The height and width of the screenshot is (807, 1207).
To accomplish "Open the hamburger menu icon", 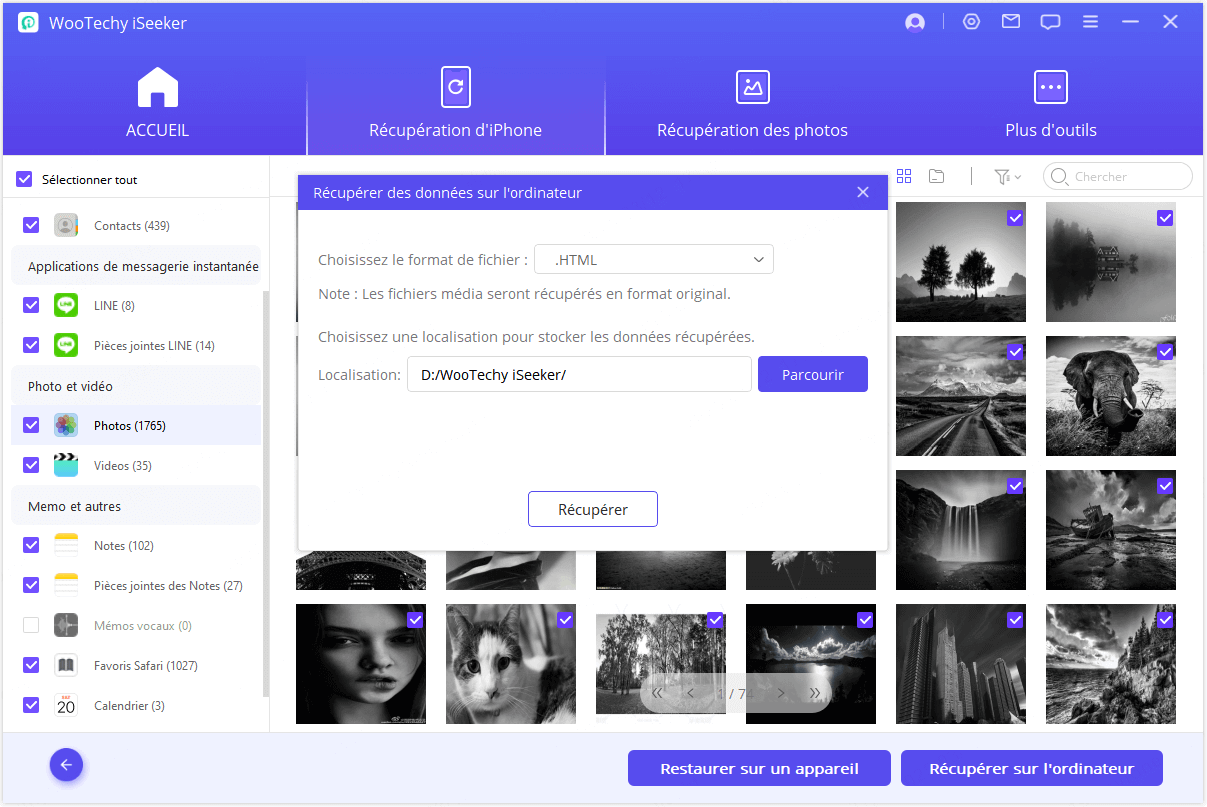I will [1090, 22].
